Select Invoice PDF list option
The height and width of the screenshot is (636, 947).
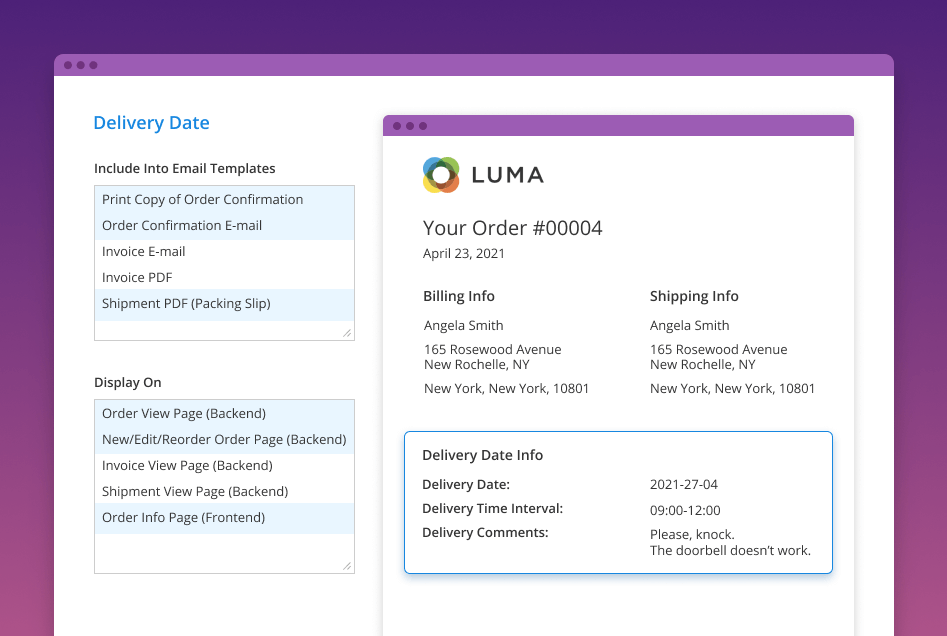click(x=137, y=277)
